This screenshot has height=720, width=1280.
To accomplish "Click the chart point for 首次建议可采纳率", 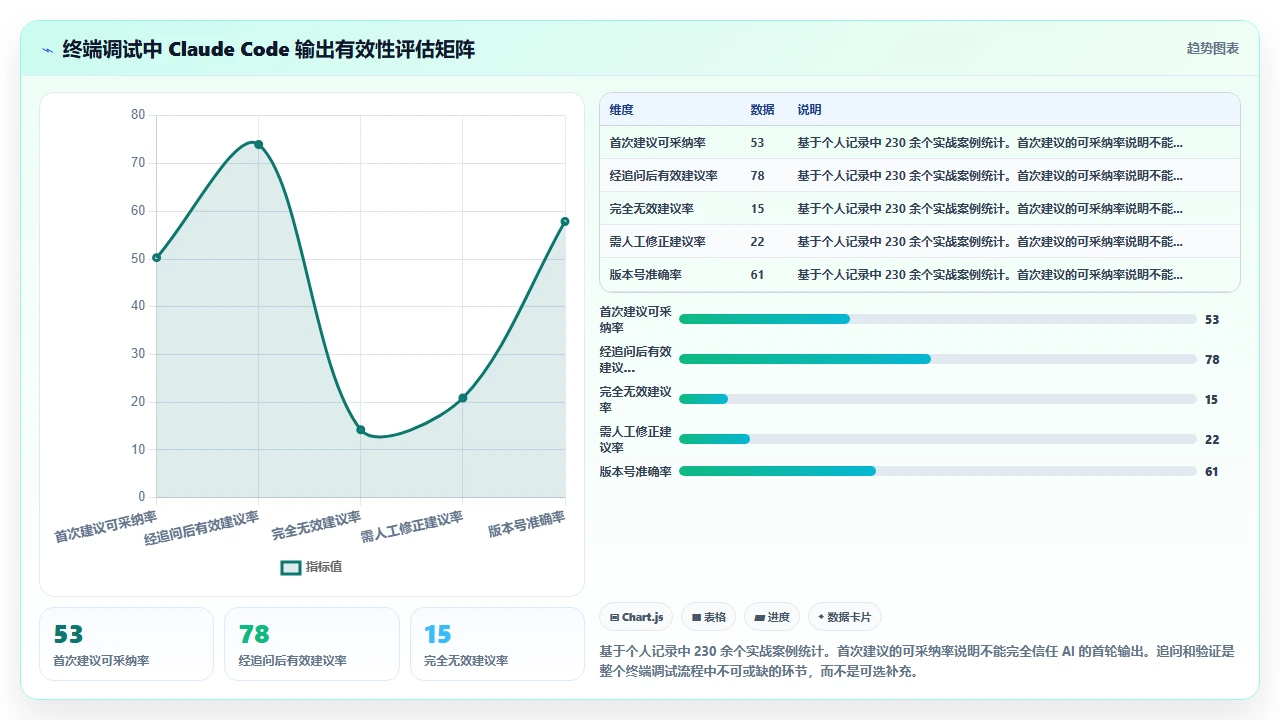I will [157, 258].
